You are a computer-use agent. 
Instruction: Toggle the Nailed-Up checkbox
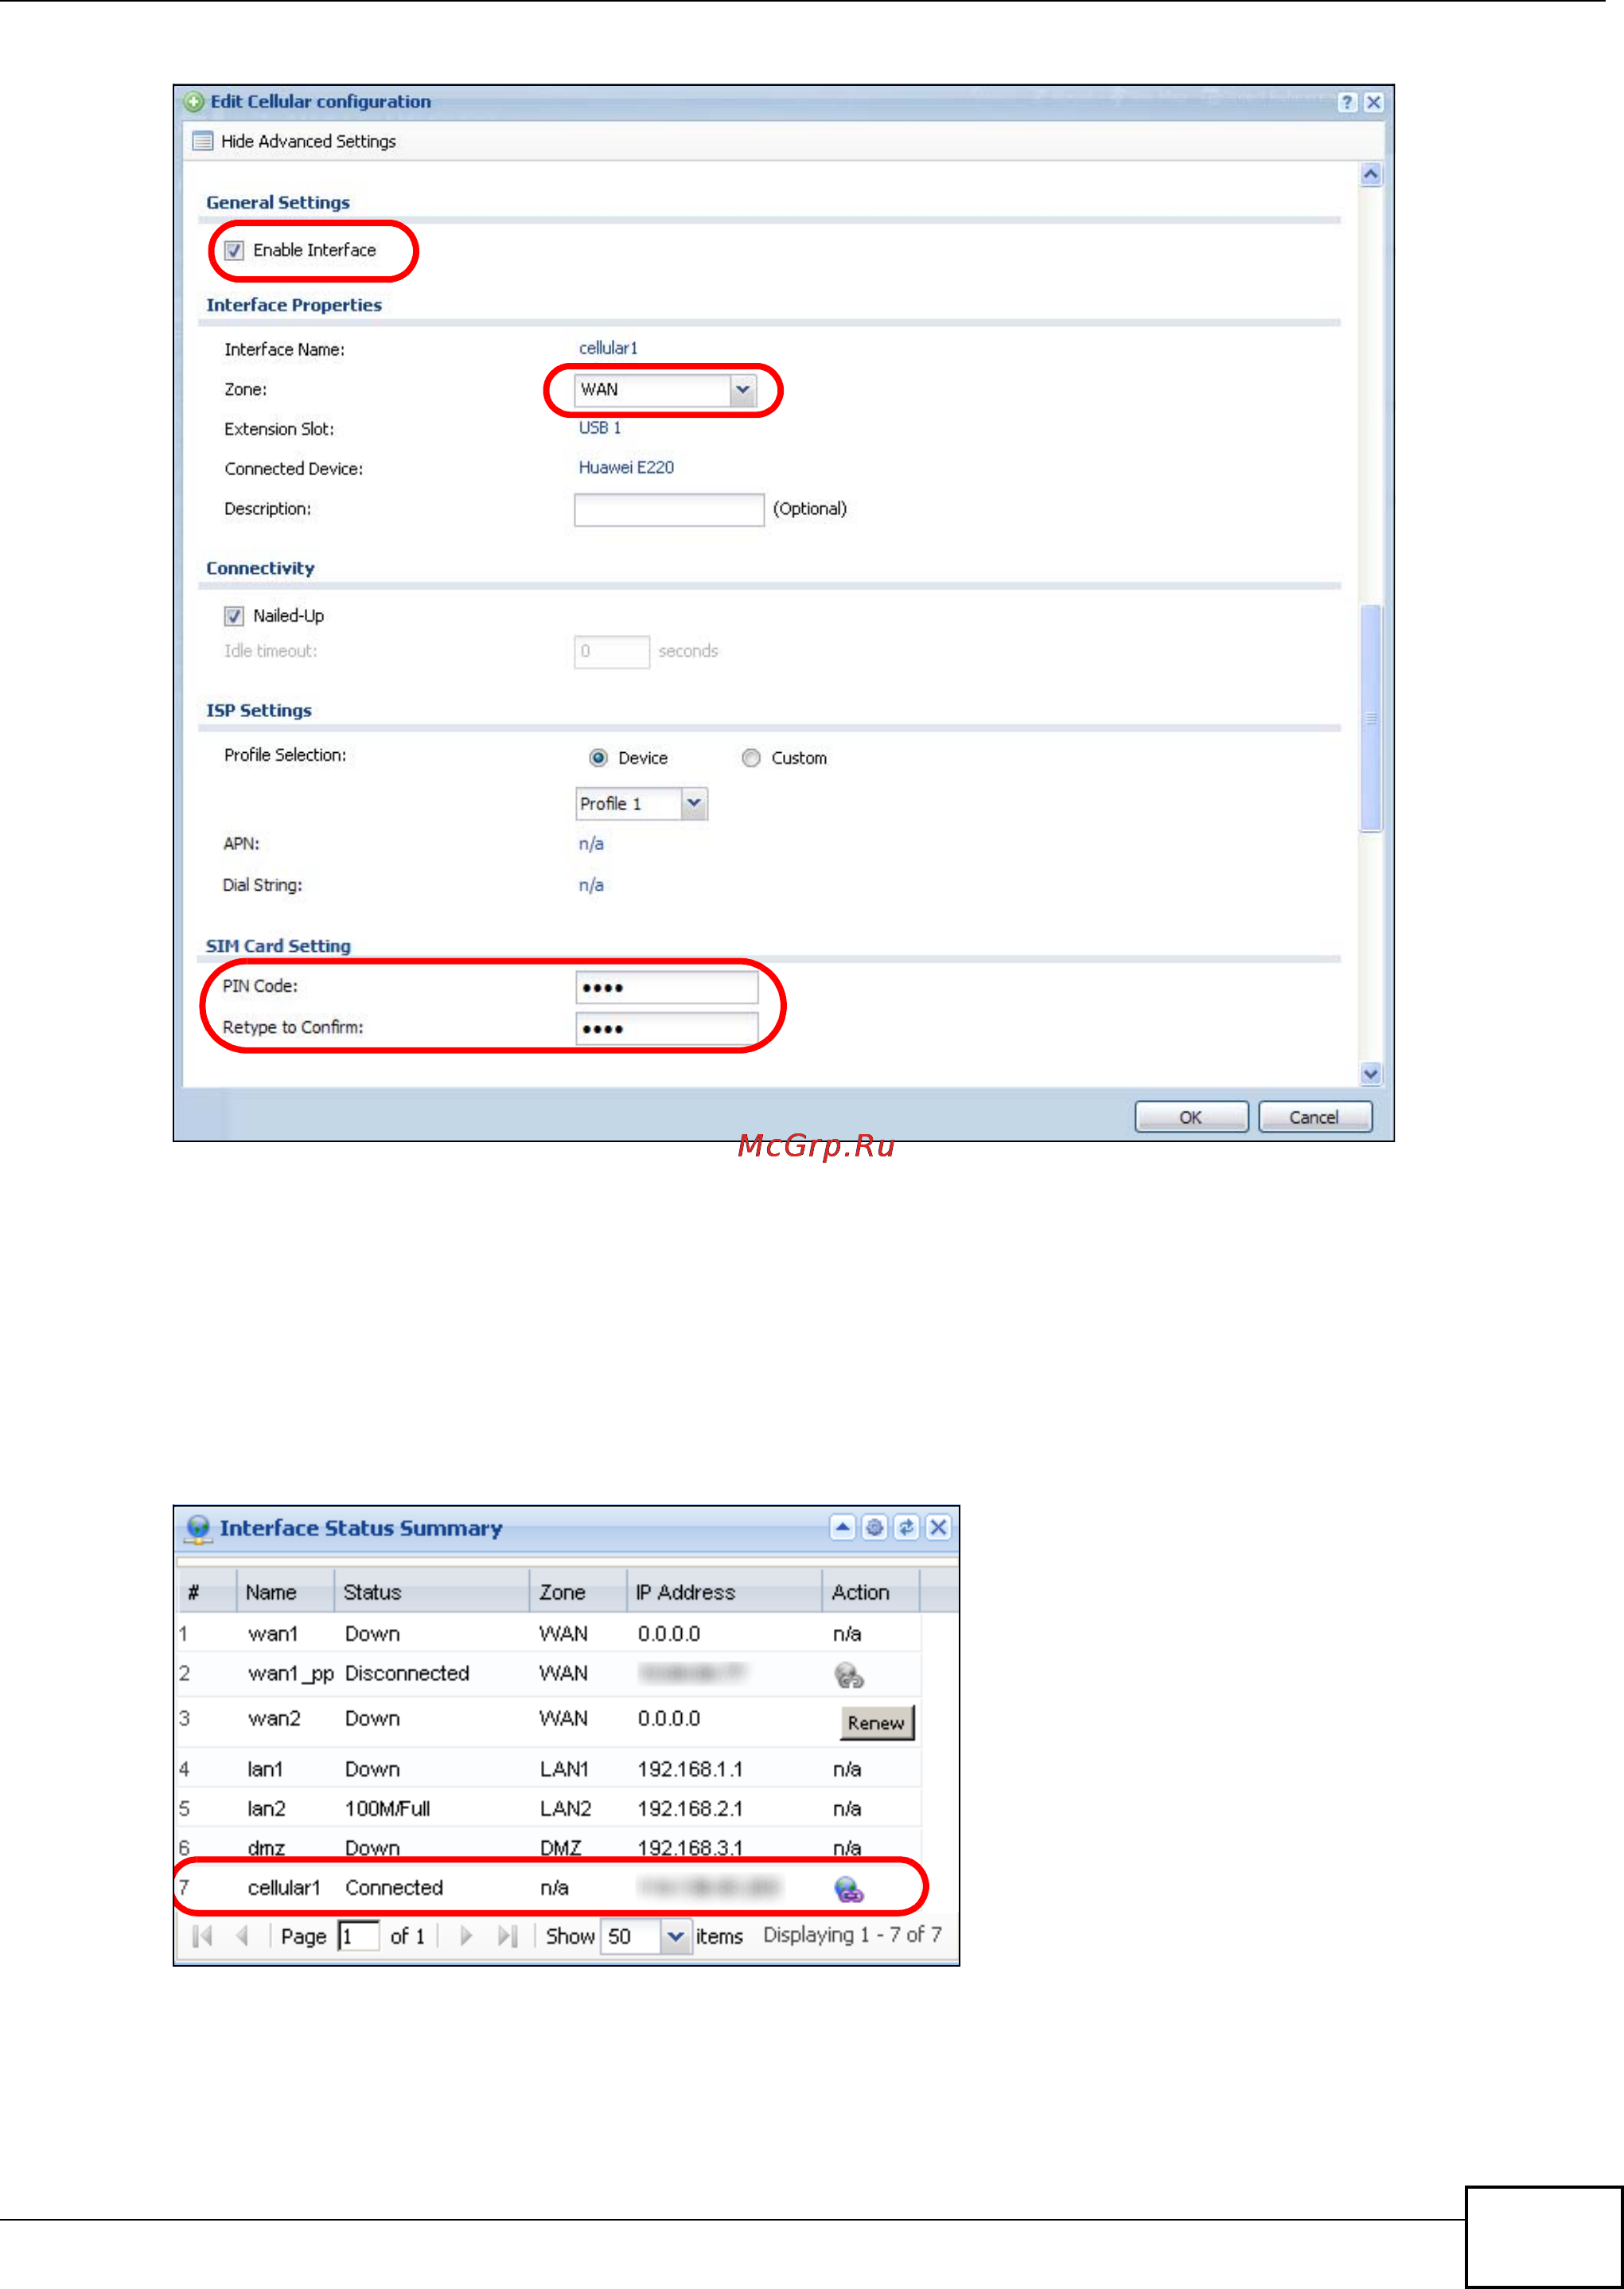[x=234, y=616]
